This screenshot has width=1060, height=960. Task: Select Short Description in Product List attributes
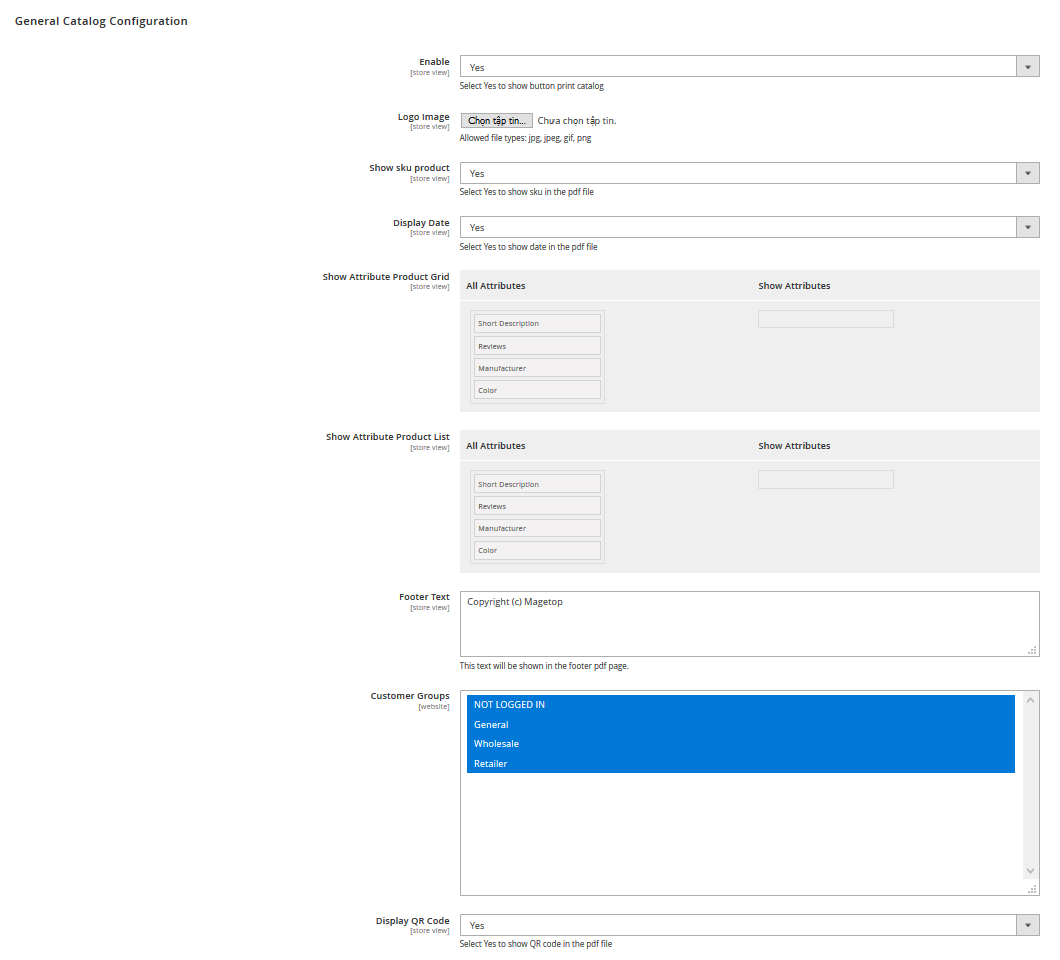[537, 484]
